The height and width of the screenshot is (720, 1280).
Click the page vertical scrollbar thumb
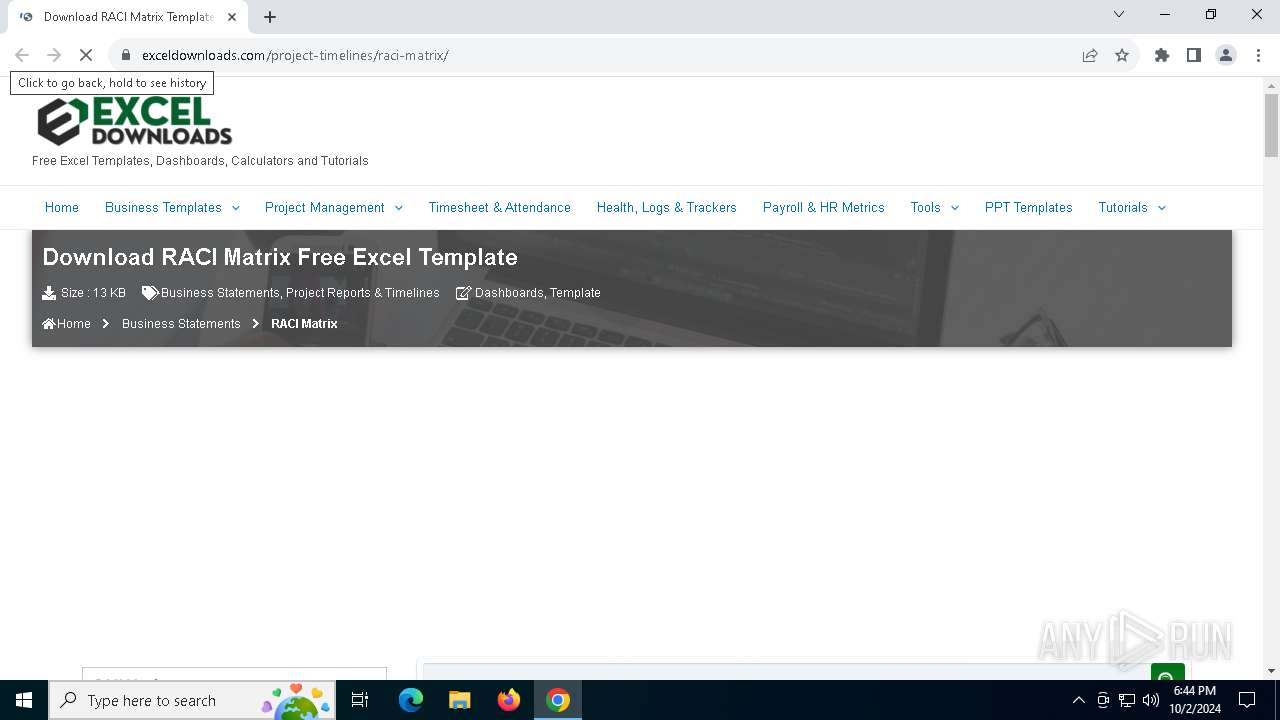pyautogui.click(x=1271, y=125)
